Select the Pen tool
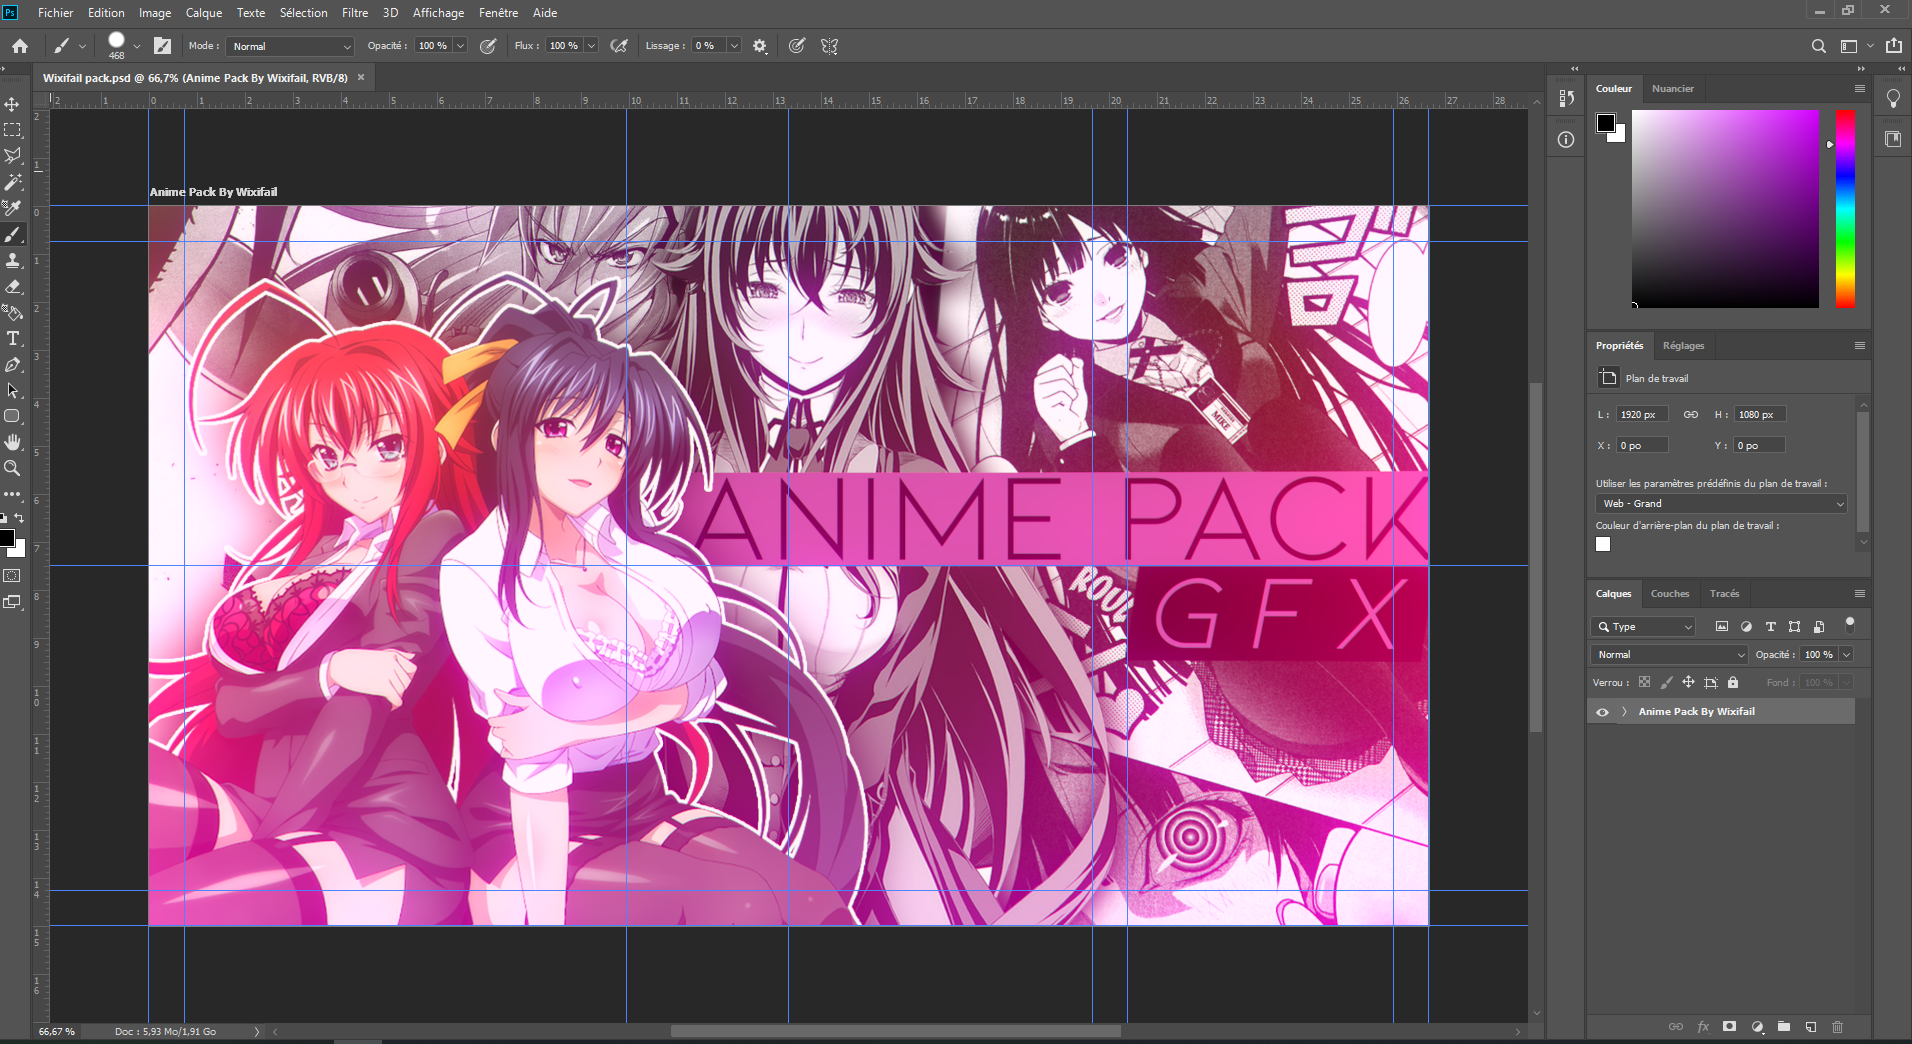Image resolution: width=1912 pixels, height=1044 pixels. [12, 364]
